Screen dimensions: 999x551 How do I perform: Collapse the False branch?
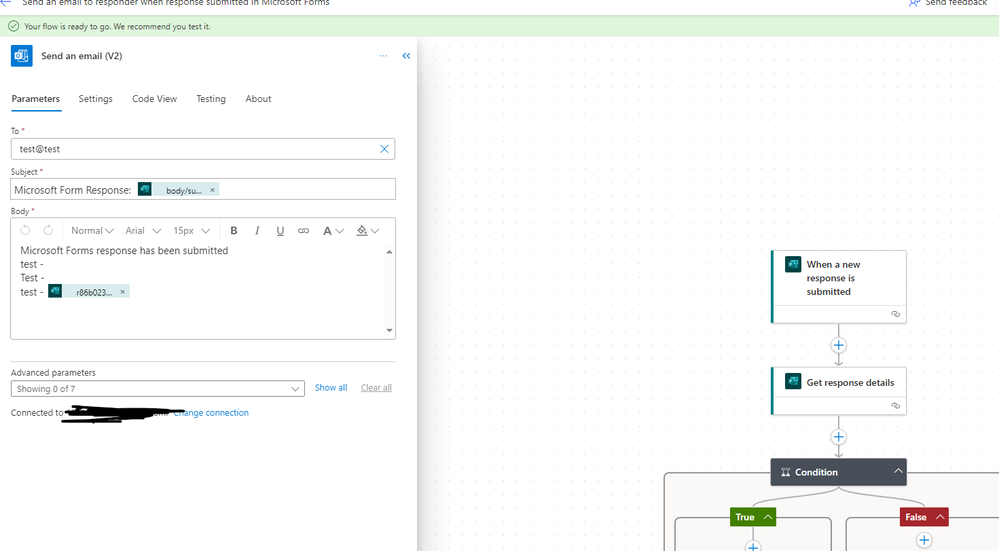pyautogui.click(x=940, y=517)
